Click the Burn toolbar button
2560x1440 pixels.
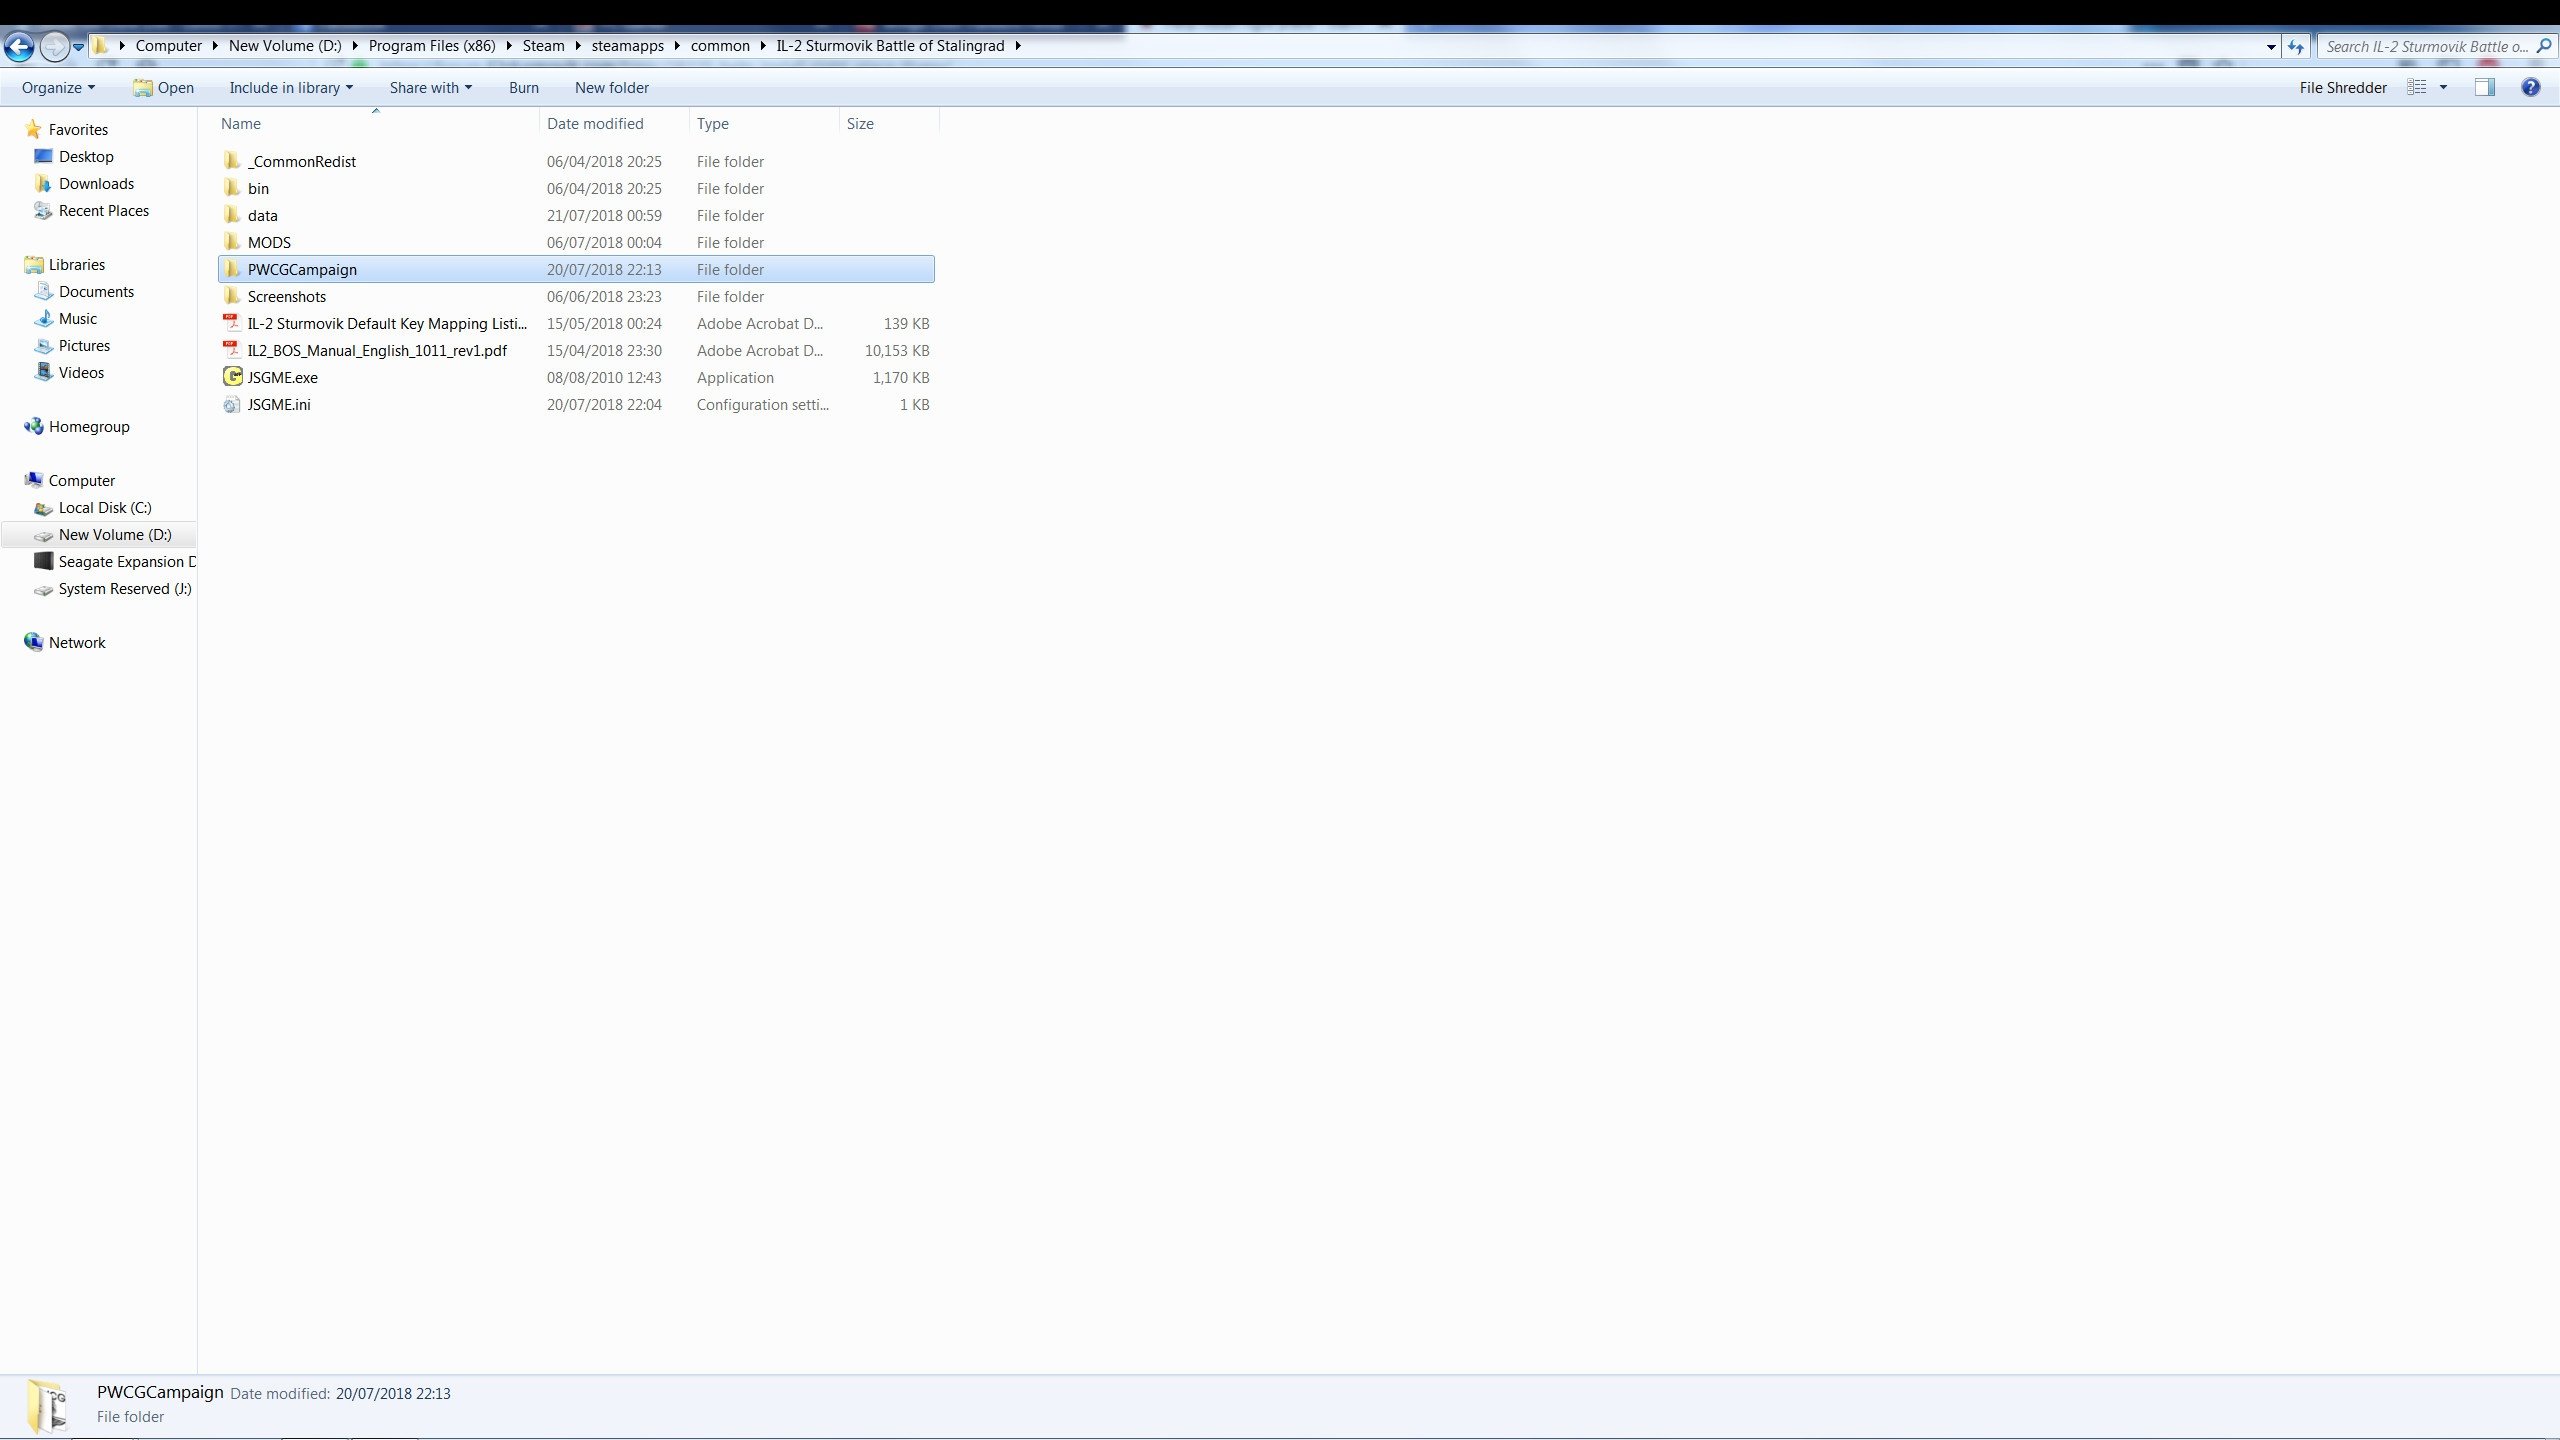pos(523,87)
